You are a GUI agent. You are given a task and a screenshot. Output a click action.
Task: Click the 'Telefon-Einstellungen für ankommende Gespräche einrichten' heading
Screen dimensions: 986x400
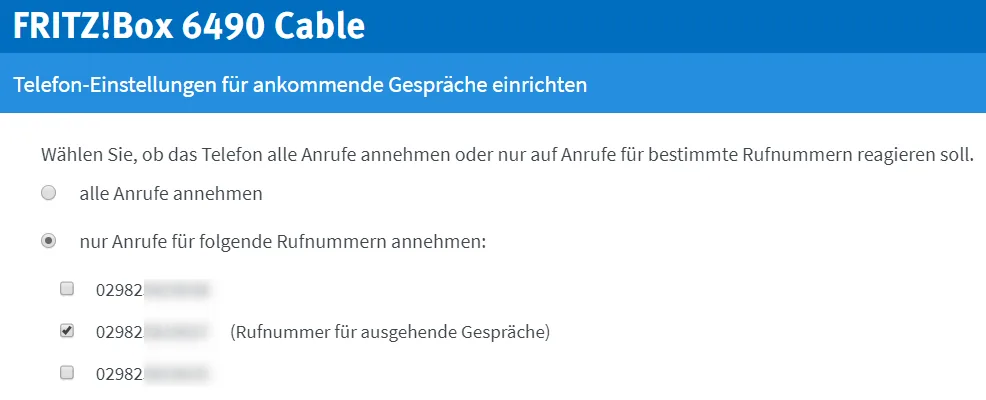300,84
